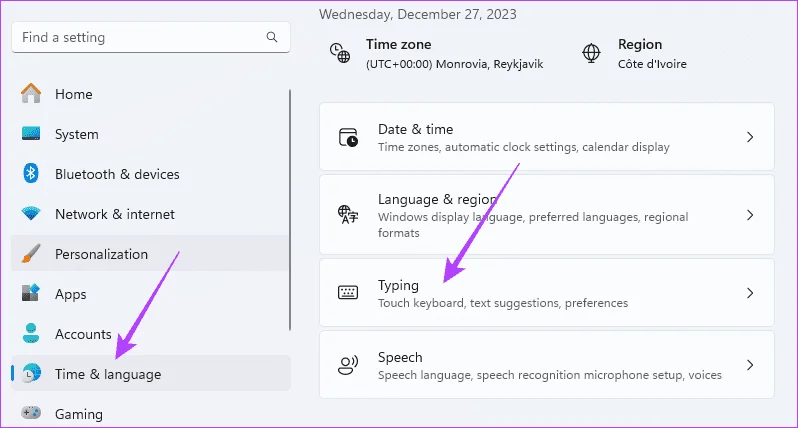The height and width of the screenshot is (428, 798).
Task: Click the Côte d'Ivoire region text
Action: point(652,64)
